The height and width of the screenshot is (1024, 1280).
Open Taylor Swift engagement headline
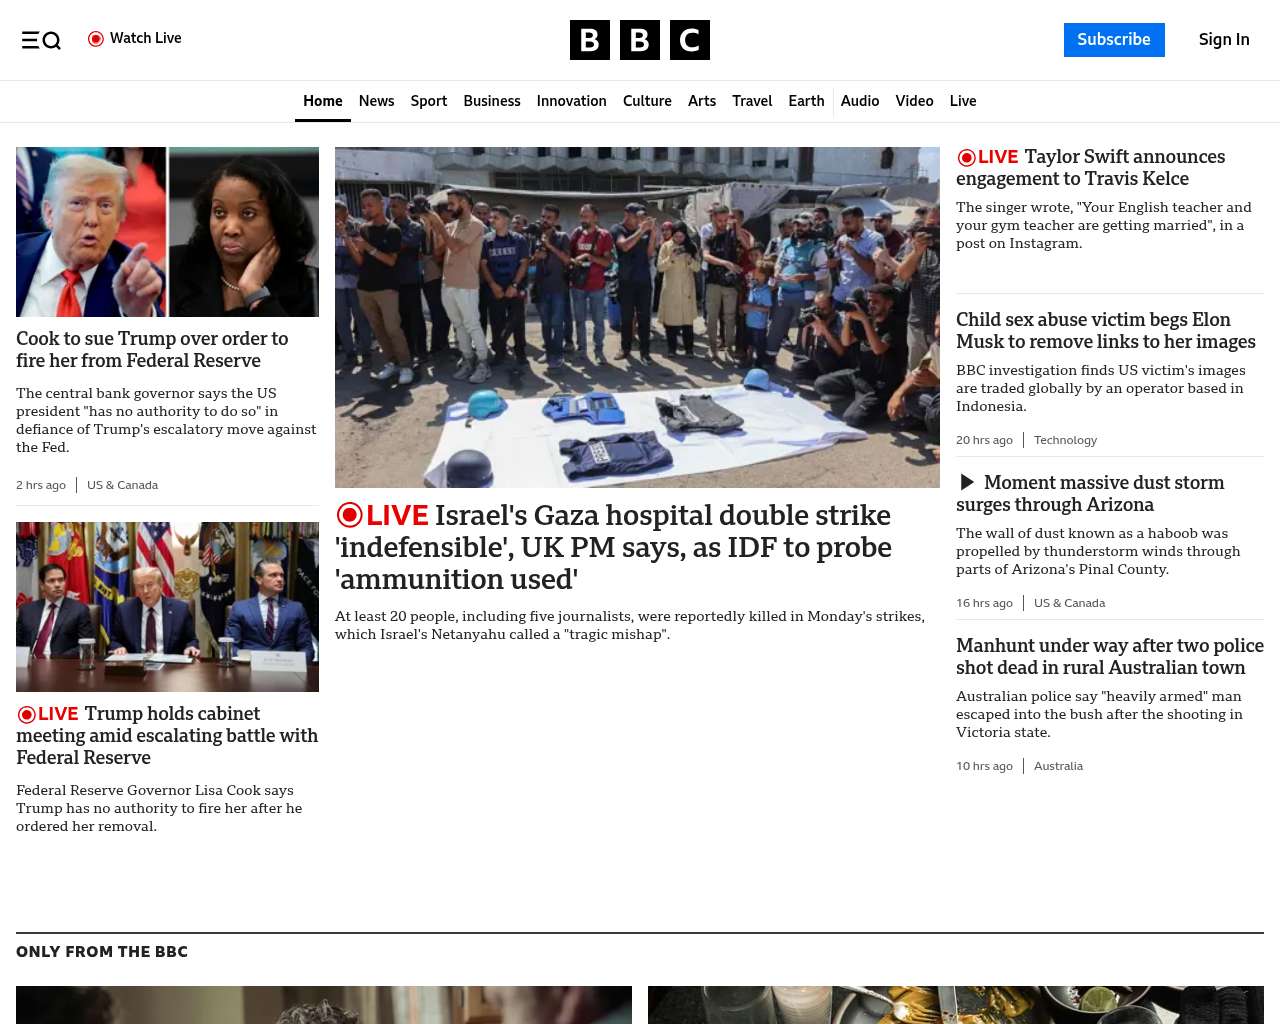point(1090,168)
